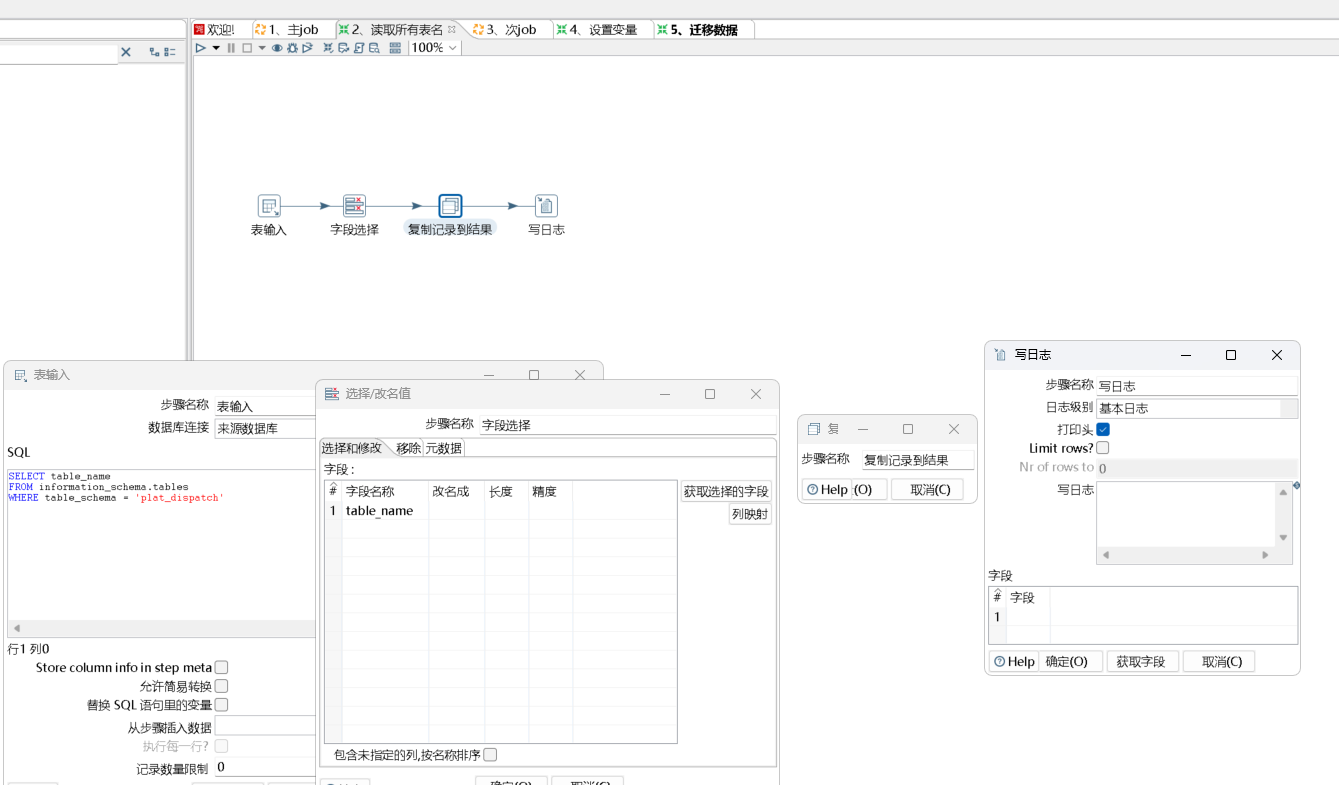1339x785 pixels.
Task: Open the run options dropdown arrow
Action: click(x=216, y=48)
